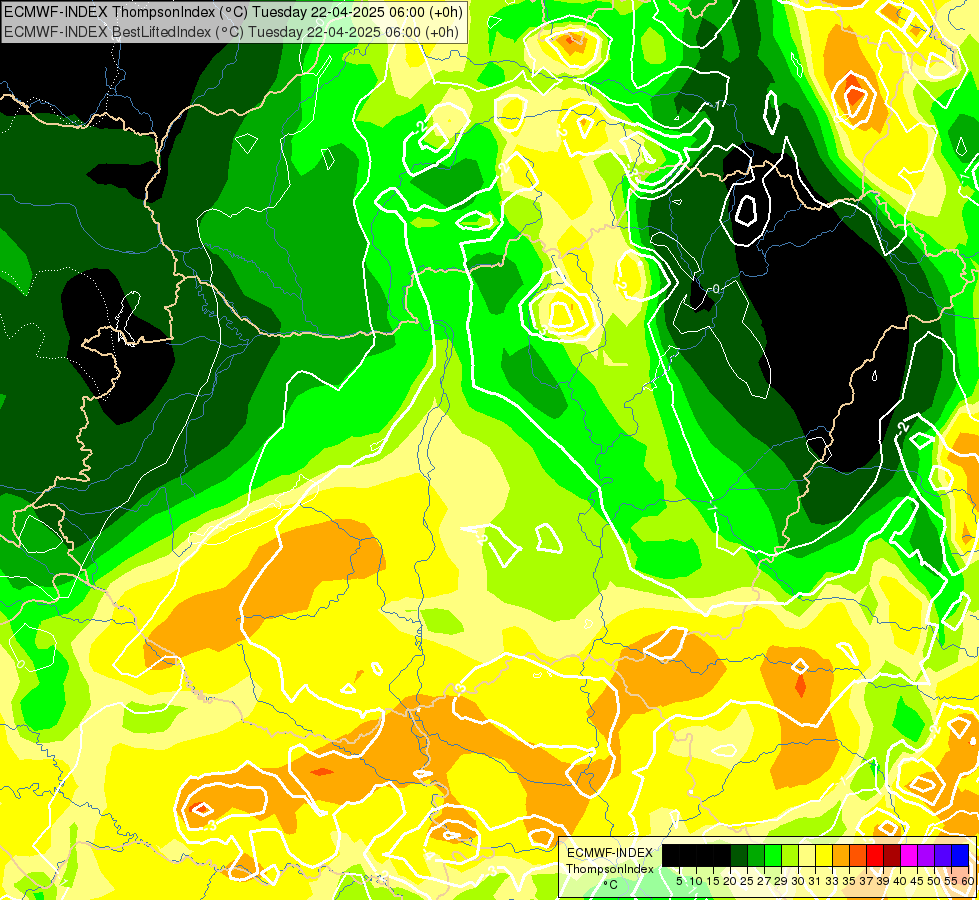Click the legend value 31
The height and width of the screenshot is (900, 979).
point(815,881)
